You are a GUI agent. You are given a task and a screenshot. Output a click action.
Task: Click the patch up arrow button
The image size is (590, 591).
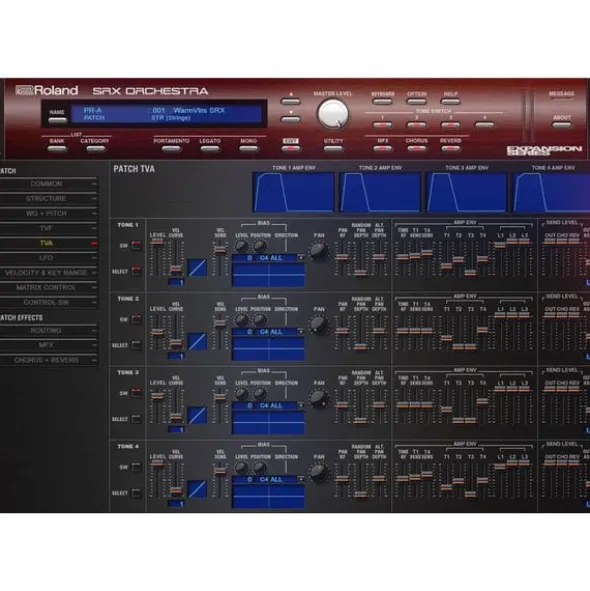(290, 101)
